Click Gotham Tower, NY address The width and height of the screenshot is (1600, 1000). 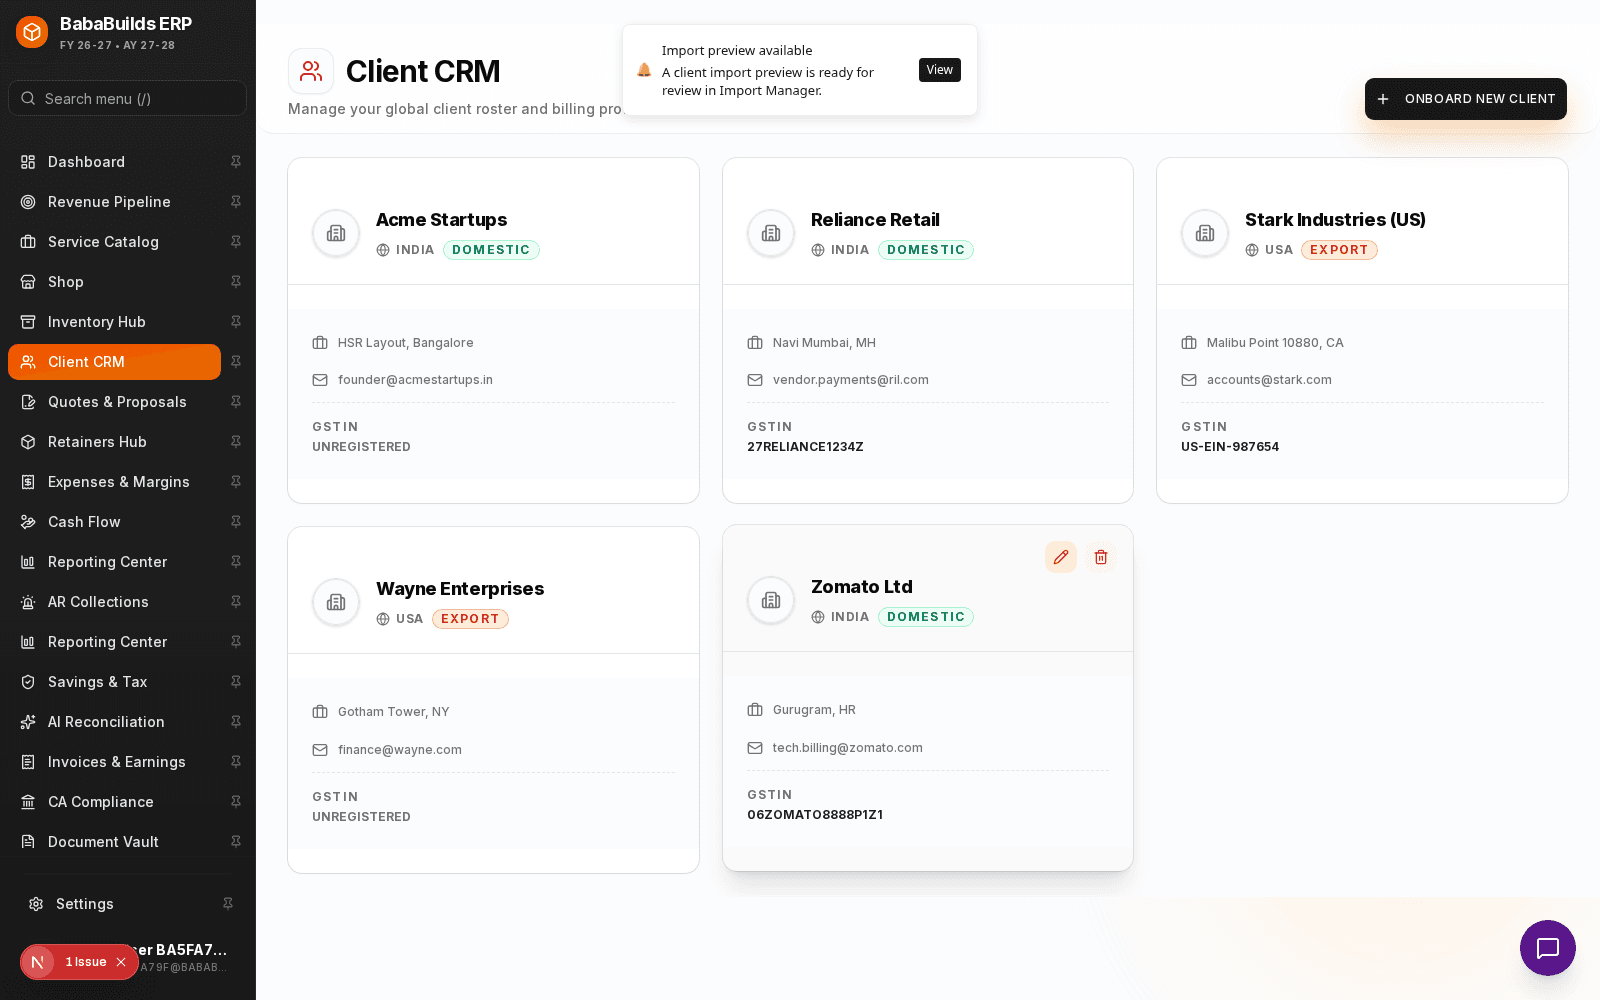[394, 712]
